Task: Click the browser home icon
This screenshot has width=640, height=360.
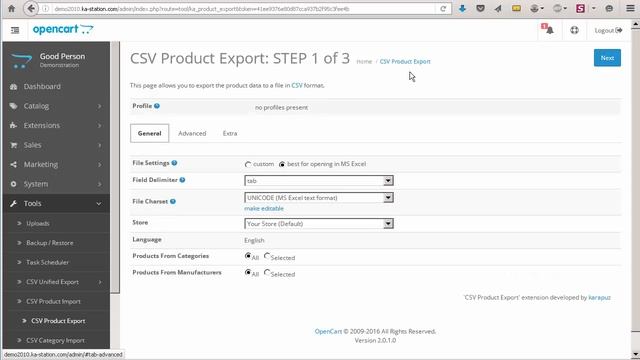Action: (x=11, y=8)
